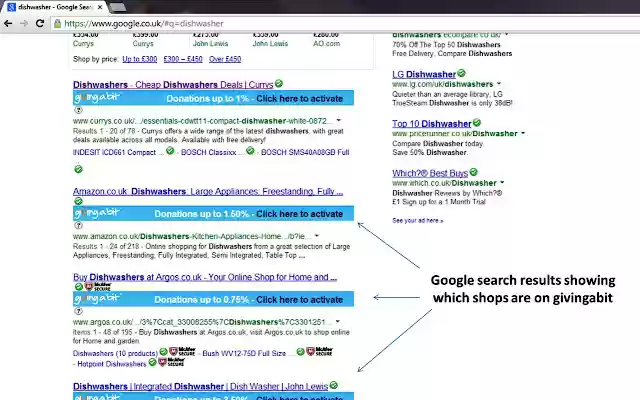The image size is (640, 400).
Task: Click the green check icon next to Top 10 Dishwasher
Action: point(476,122)
